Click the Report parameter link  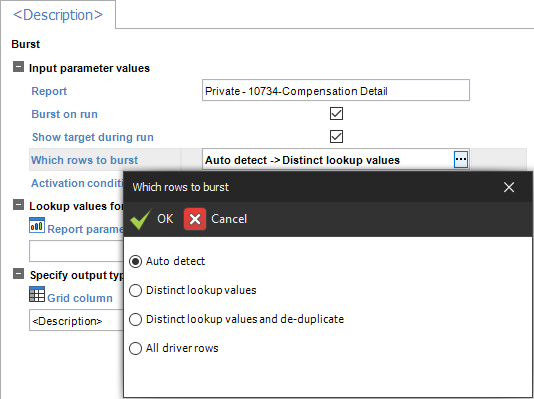click(x=85, y=229)
